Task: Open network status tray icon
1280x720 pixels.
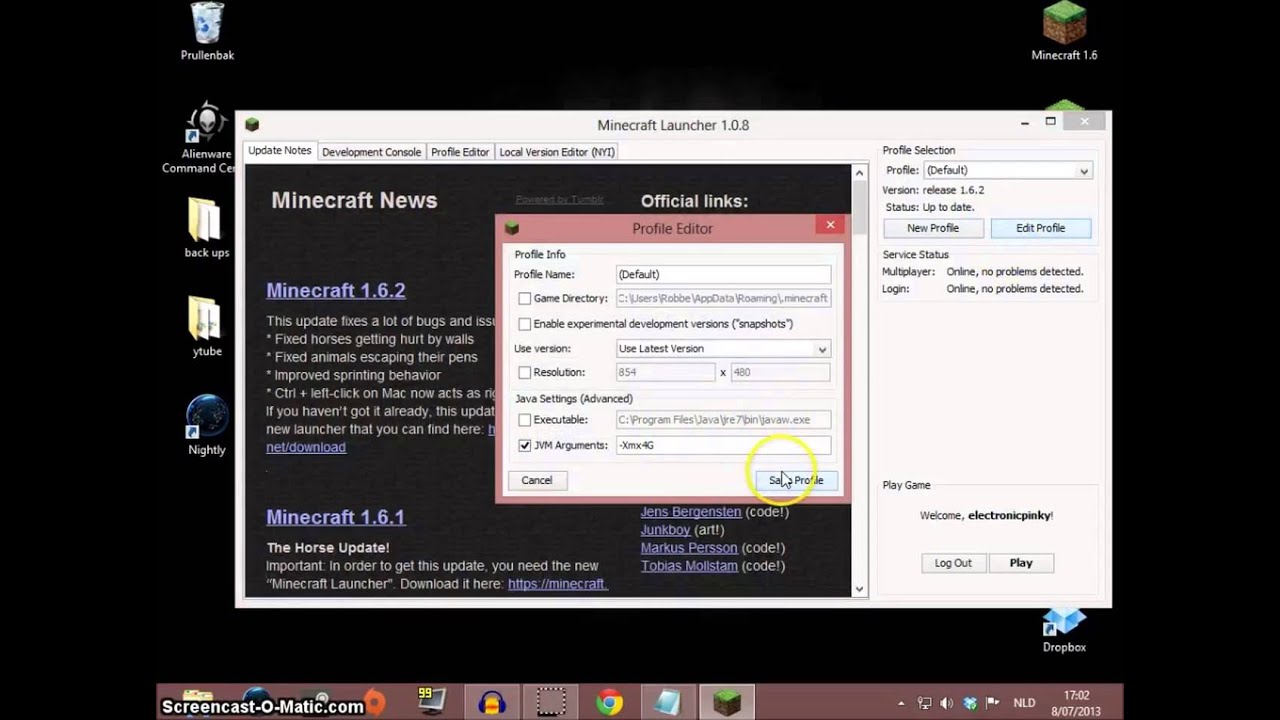Action: point(925,703)
